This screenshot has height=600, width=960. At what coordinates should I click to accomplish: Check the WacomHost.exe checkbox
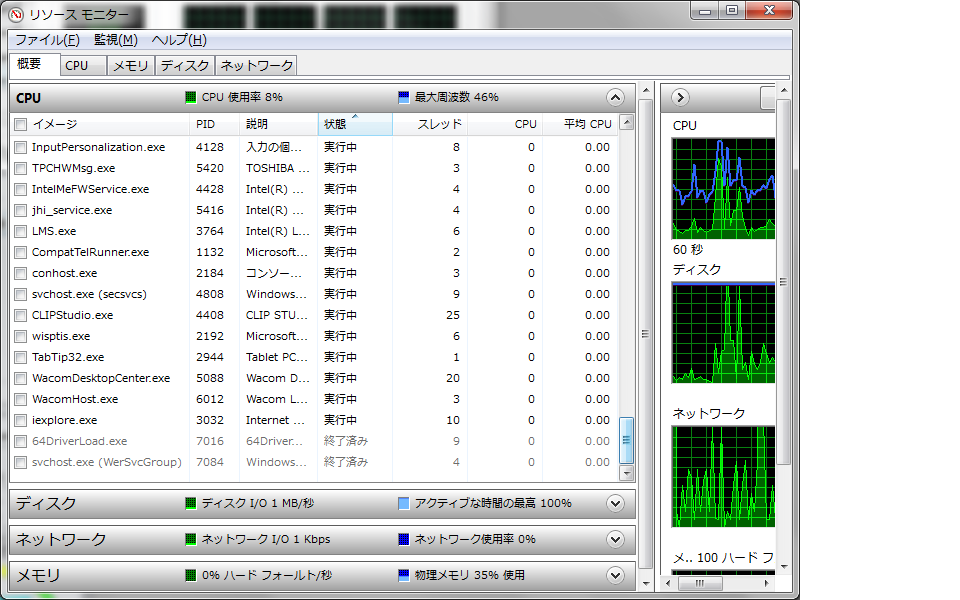[21, 399]
